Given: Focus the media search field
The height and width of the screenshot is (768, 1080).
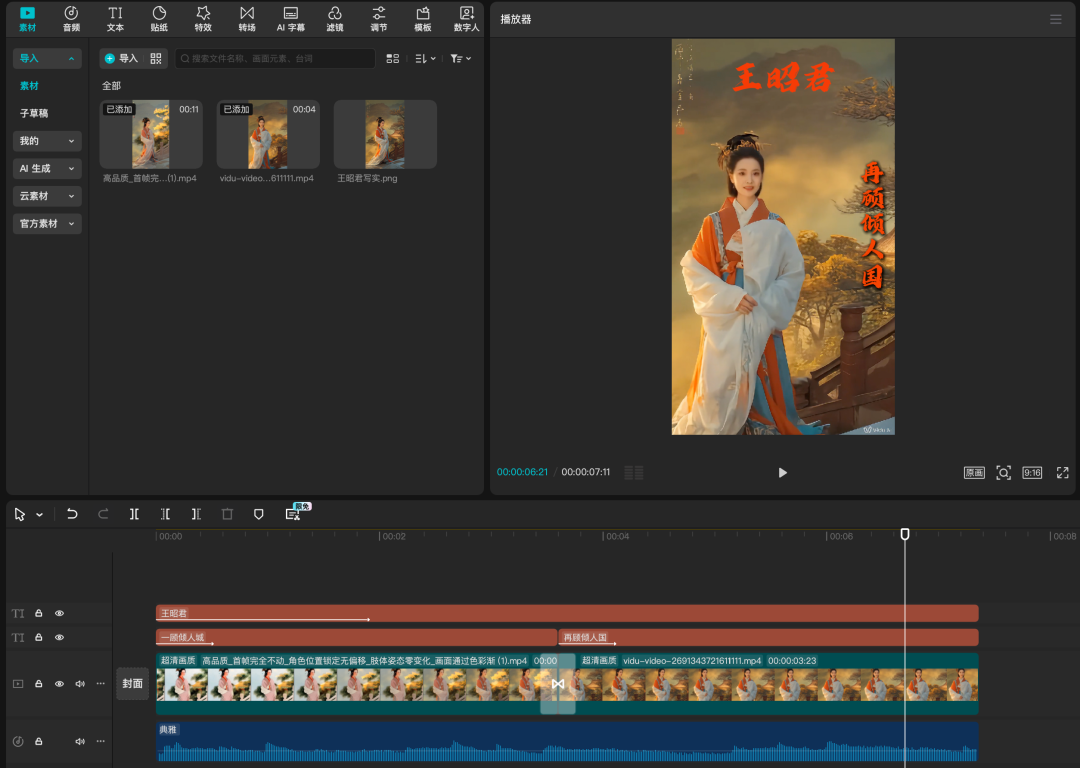Looking at the screenshot, I should point(275,59).
